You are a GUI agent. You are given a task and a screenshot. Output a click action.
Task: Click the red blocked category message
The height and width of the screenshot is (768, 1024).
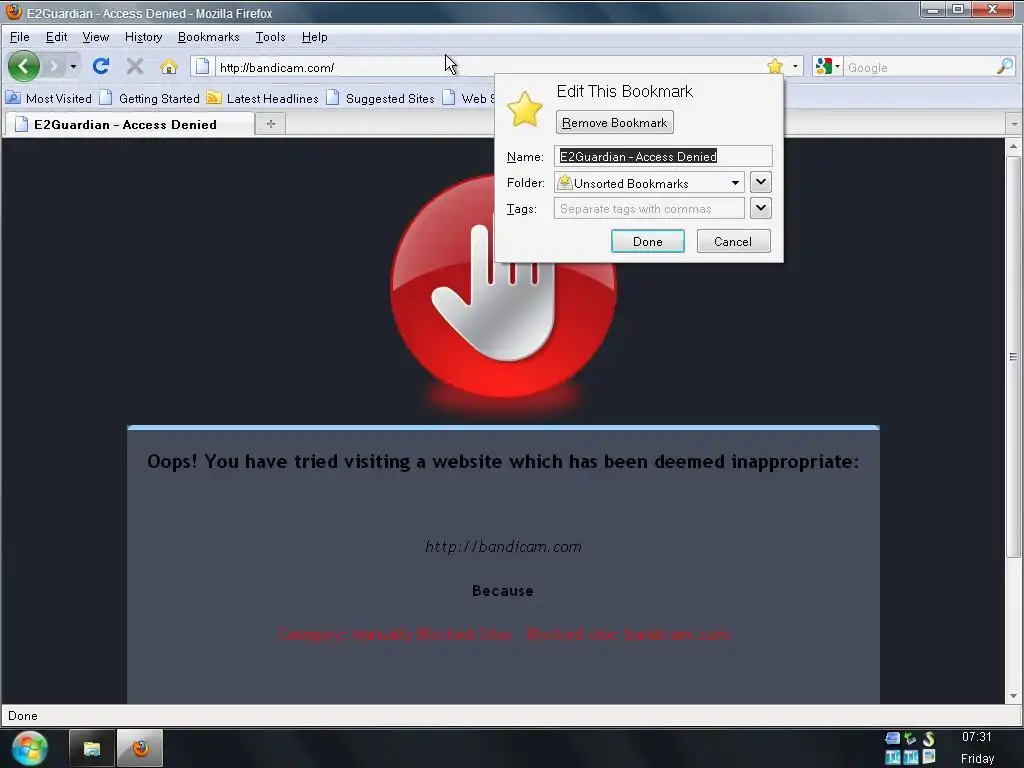click(504, 634)
